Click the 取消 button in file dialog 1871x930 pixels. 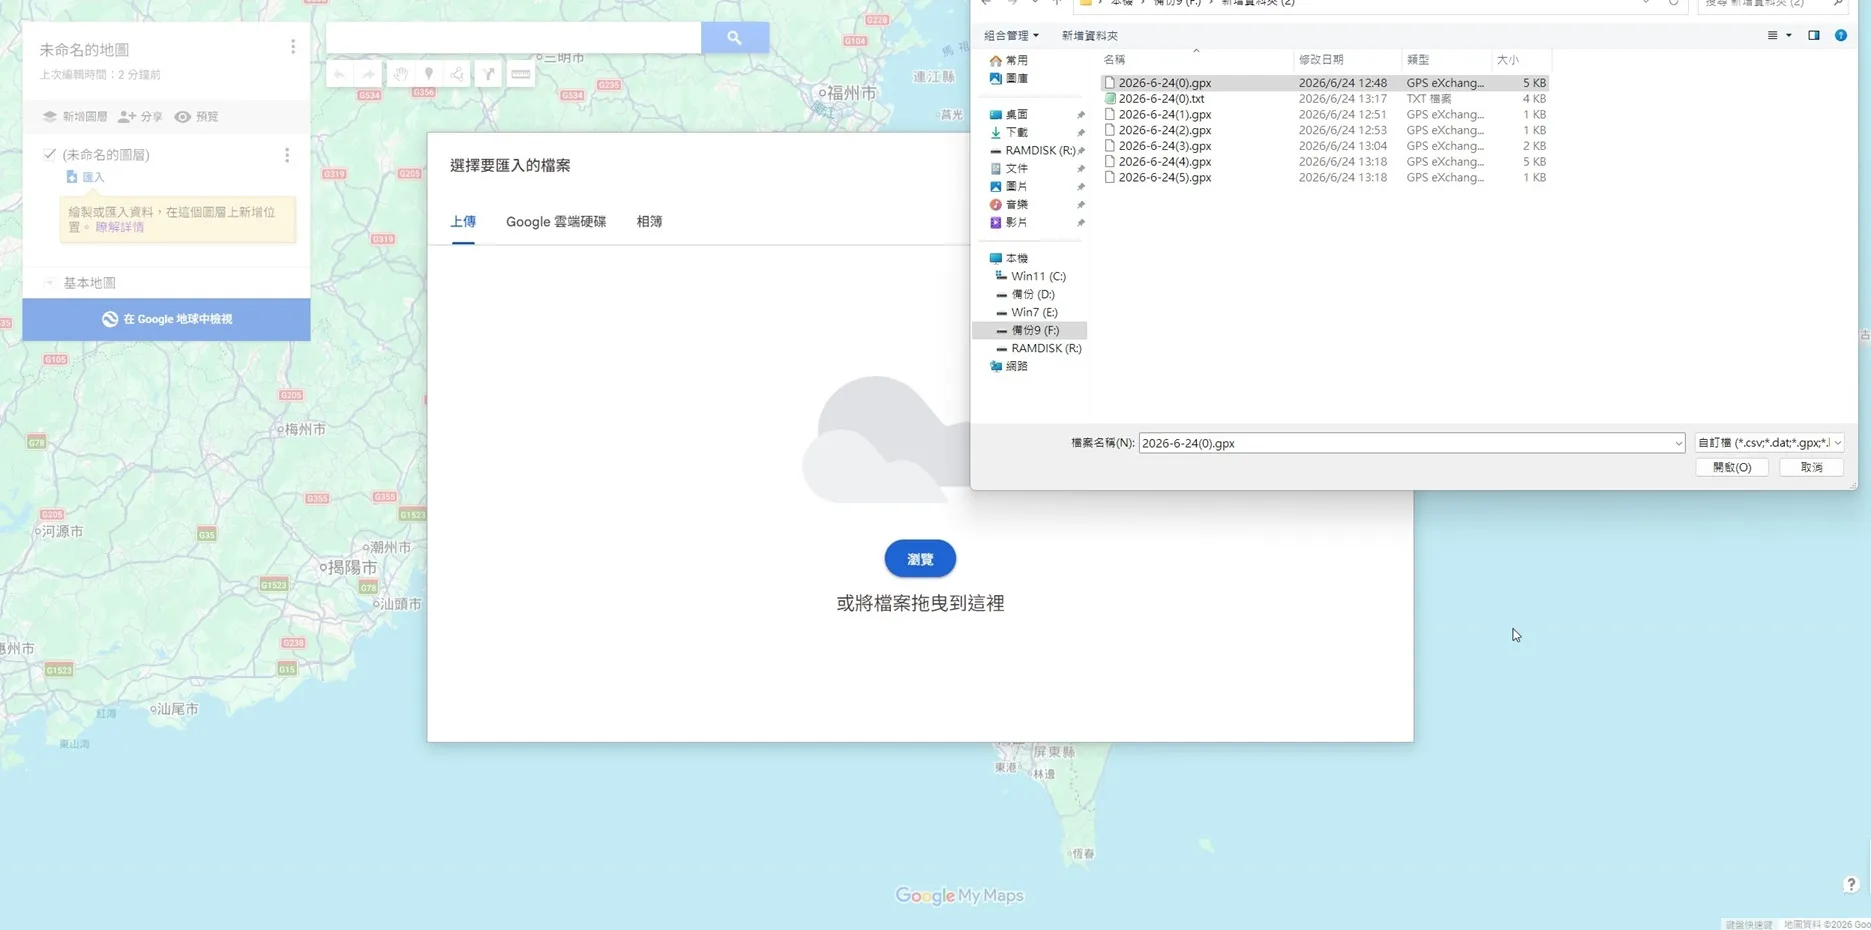click(x=1811, y=468)
